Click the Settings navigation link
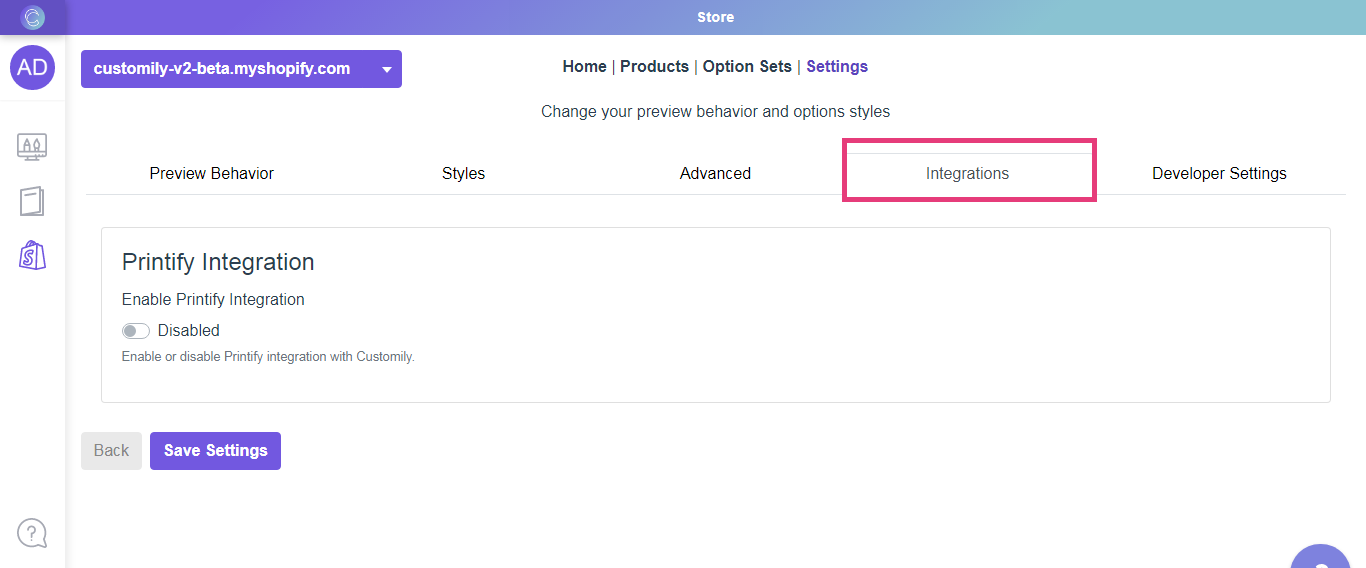 tap(837, 67)
